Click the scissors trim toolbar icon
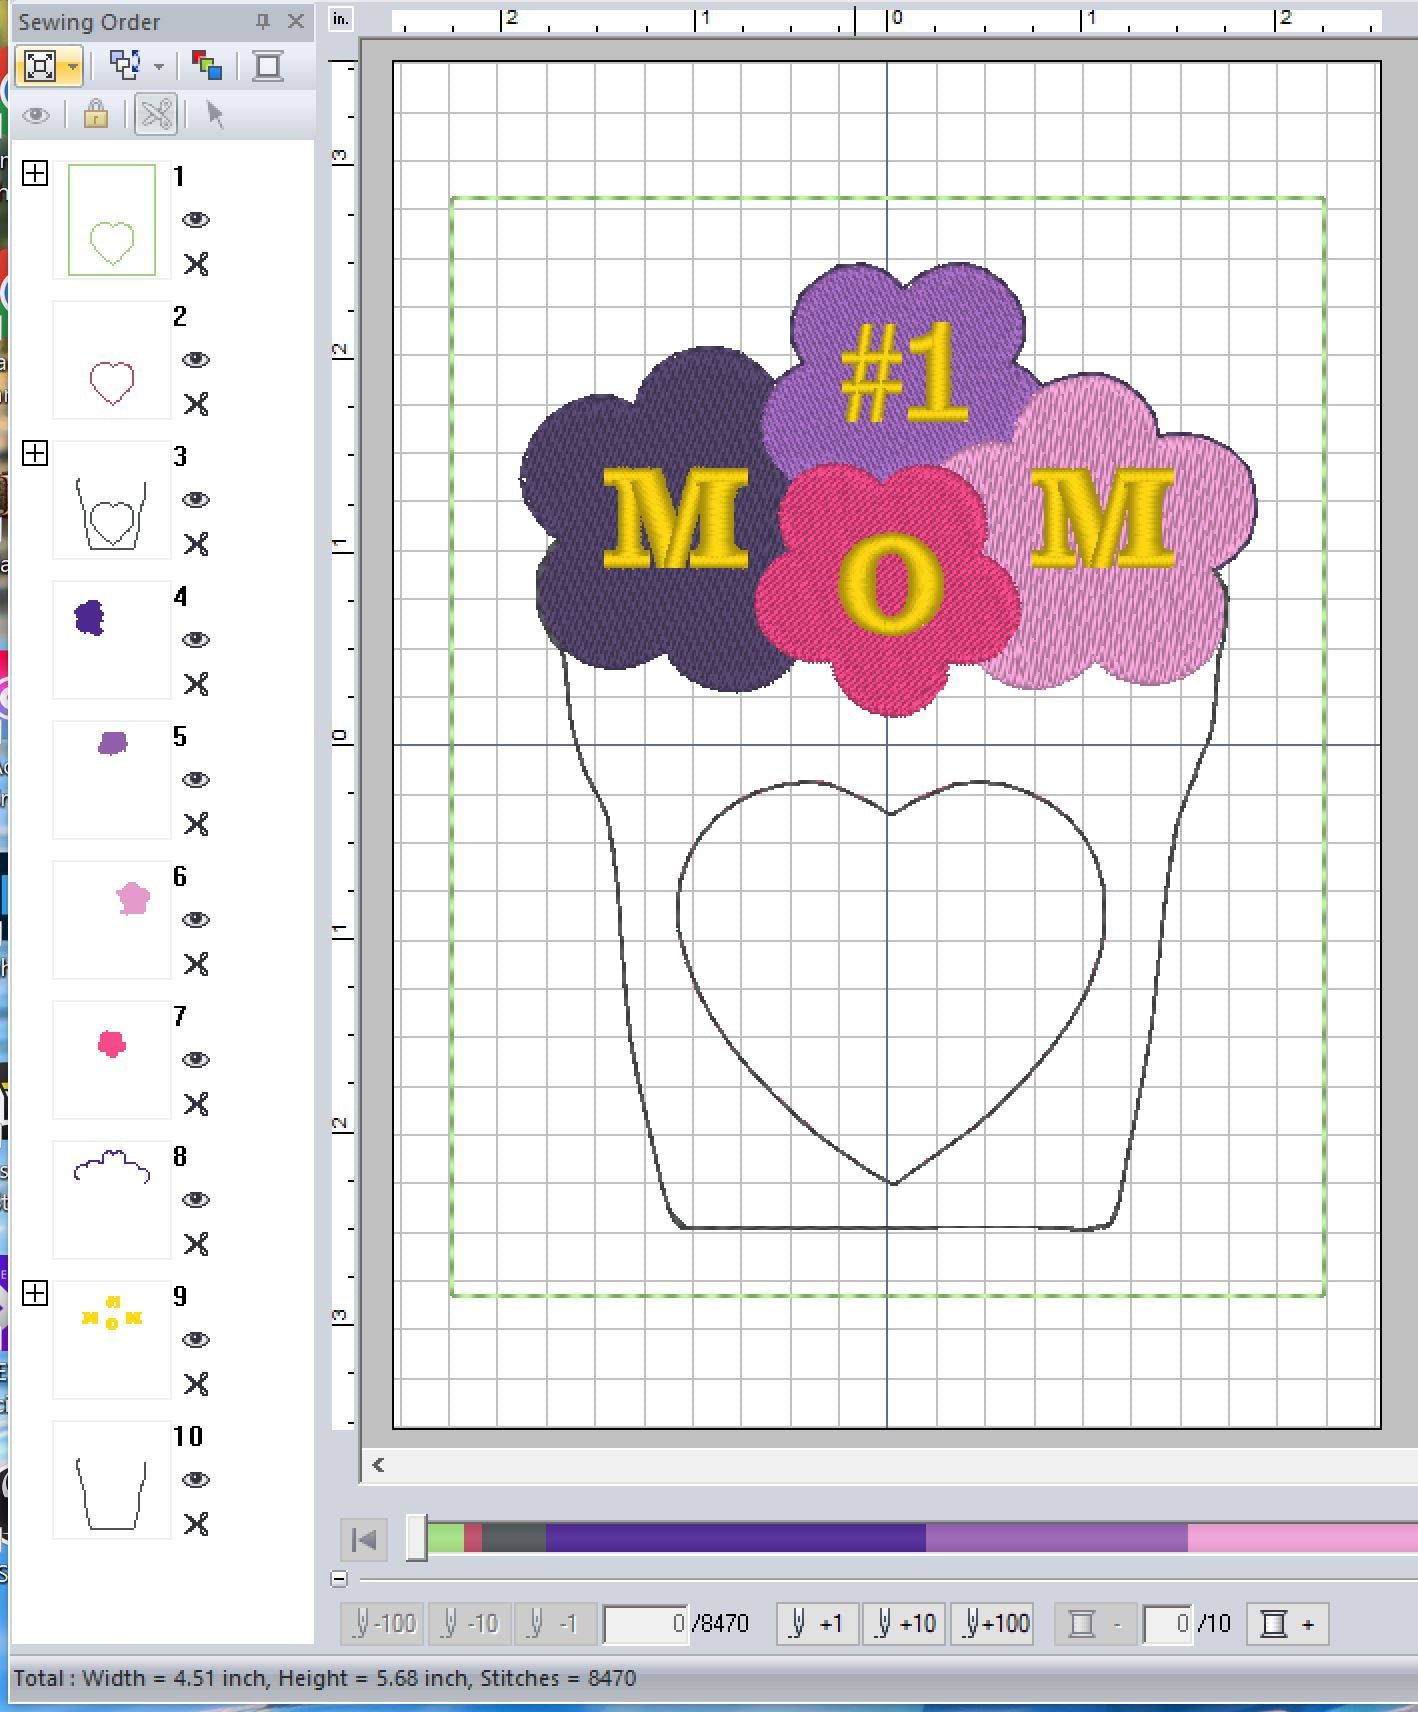 (x=156, y=114)
